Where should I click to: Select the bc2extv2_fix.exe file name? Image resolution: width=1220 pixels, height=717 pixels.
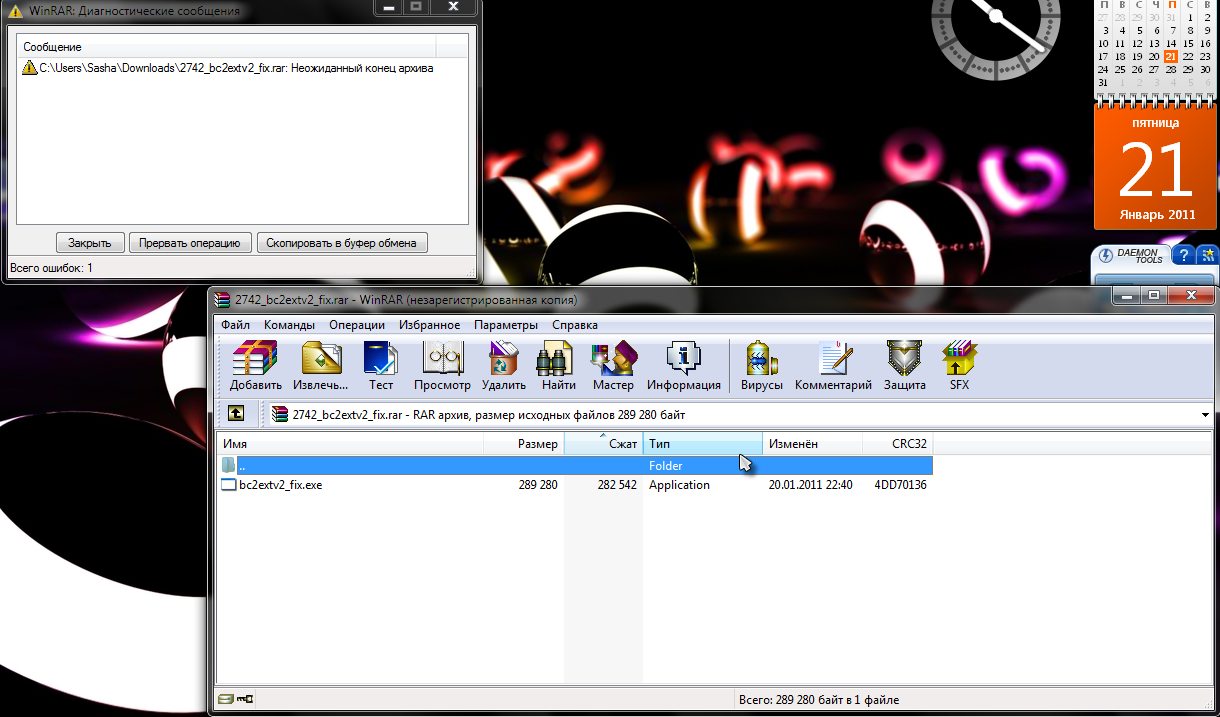pos(281,485)
